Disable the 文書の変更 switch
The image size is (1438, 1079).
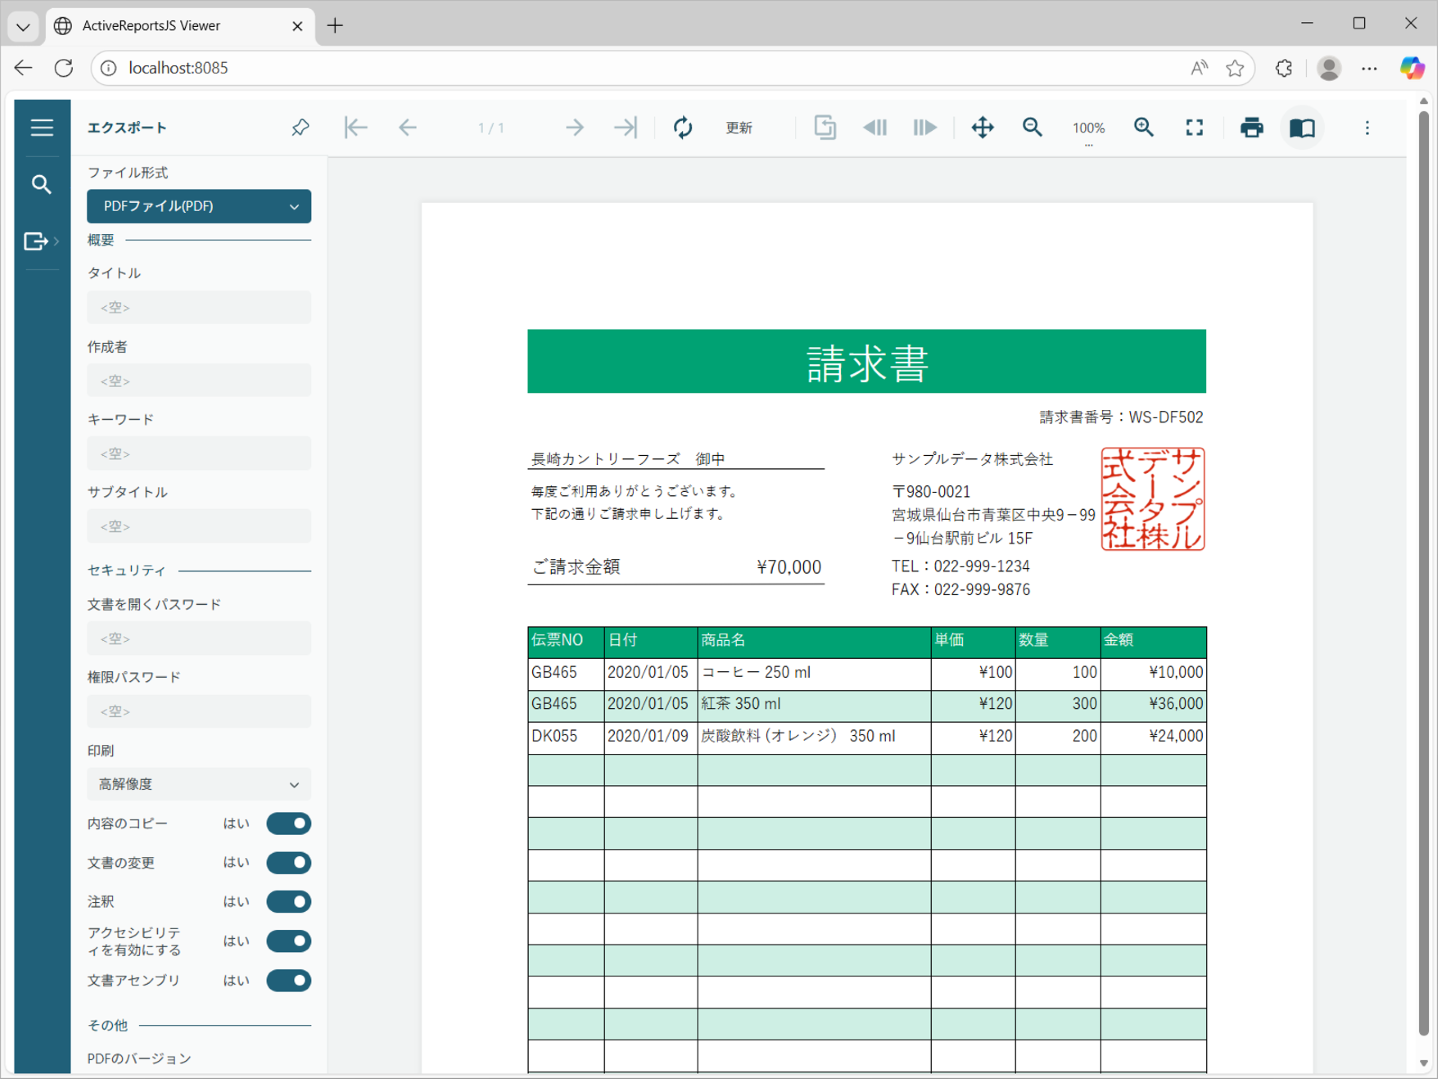[x=288, y=863]
